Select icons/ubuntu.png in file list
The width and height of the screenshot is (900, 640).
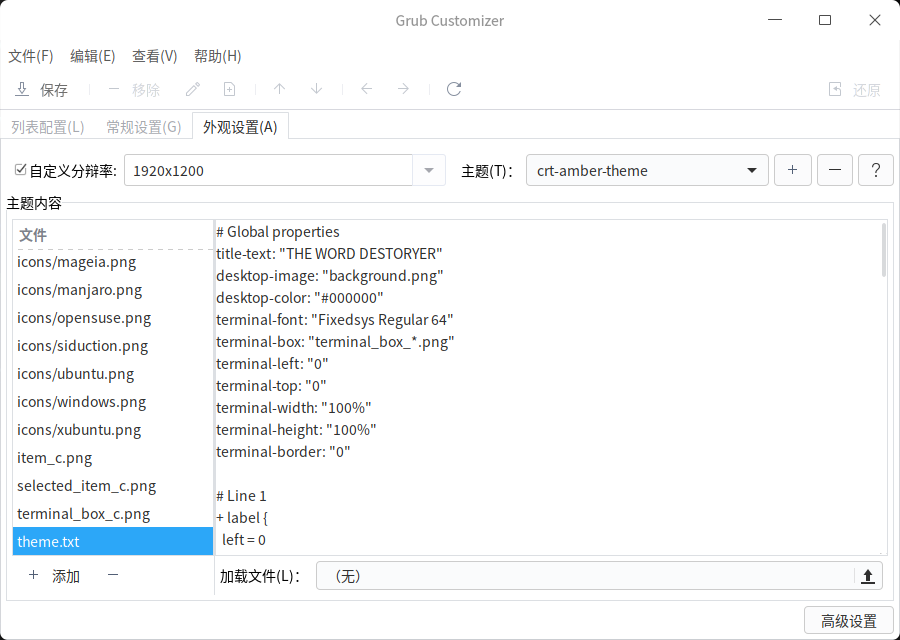coord(113,374)
